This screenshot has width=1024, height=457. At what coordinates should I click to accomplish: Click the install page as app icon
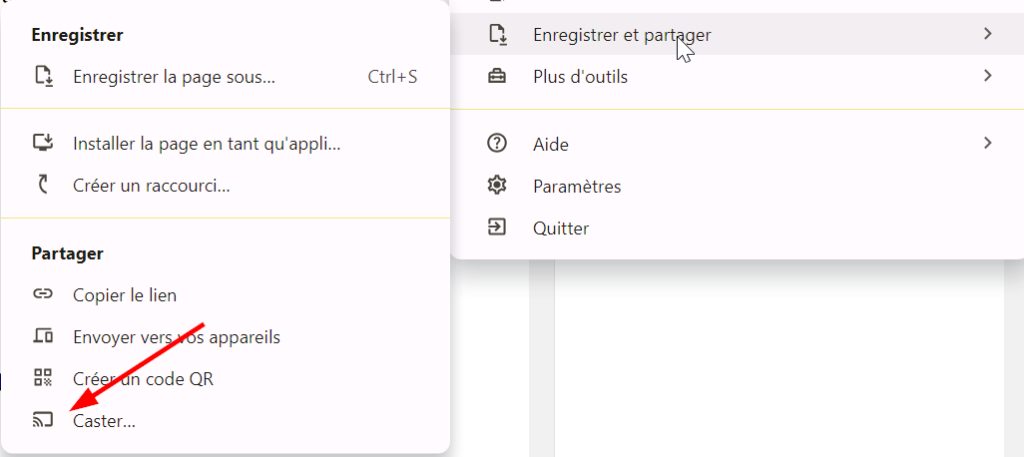coord(42,142)
